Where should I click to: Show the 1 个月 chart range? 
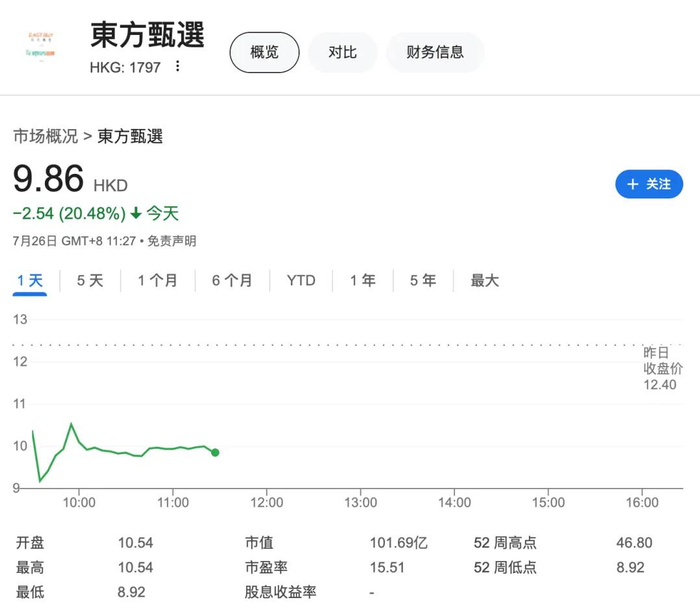(157, 281)
